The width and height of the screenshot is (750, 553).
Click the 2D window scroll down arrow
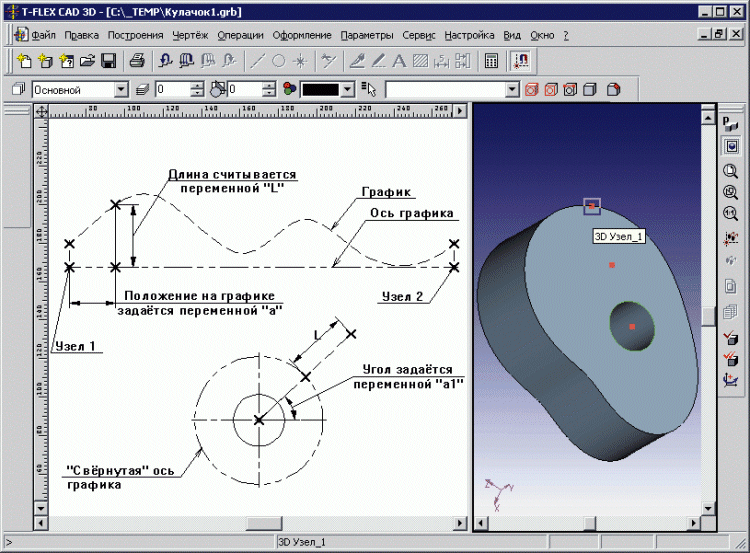pos(41,508)
